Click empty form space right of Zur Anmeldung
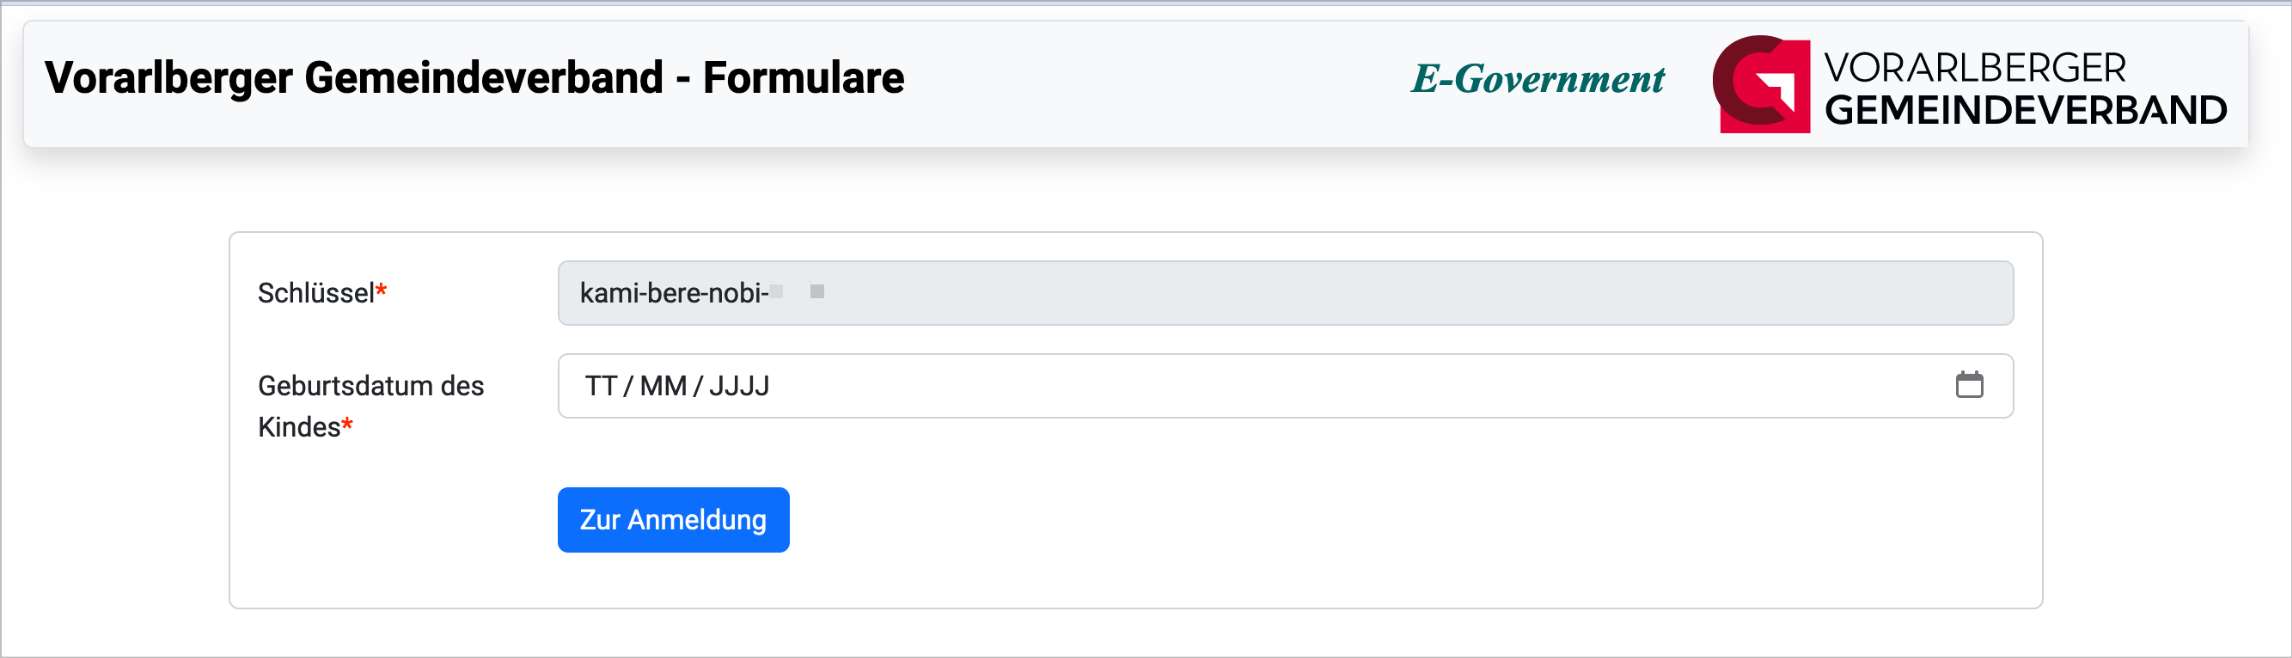 tap(1400, 520)
